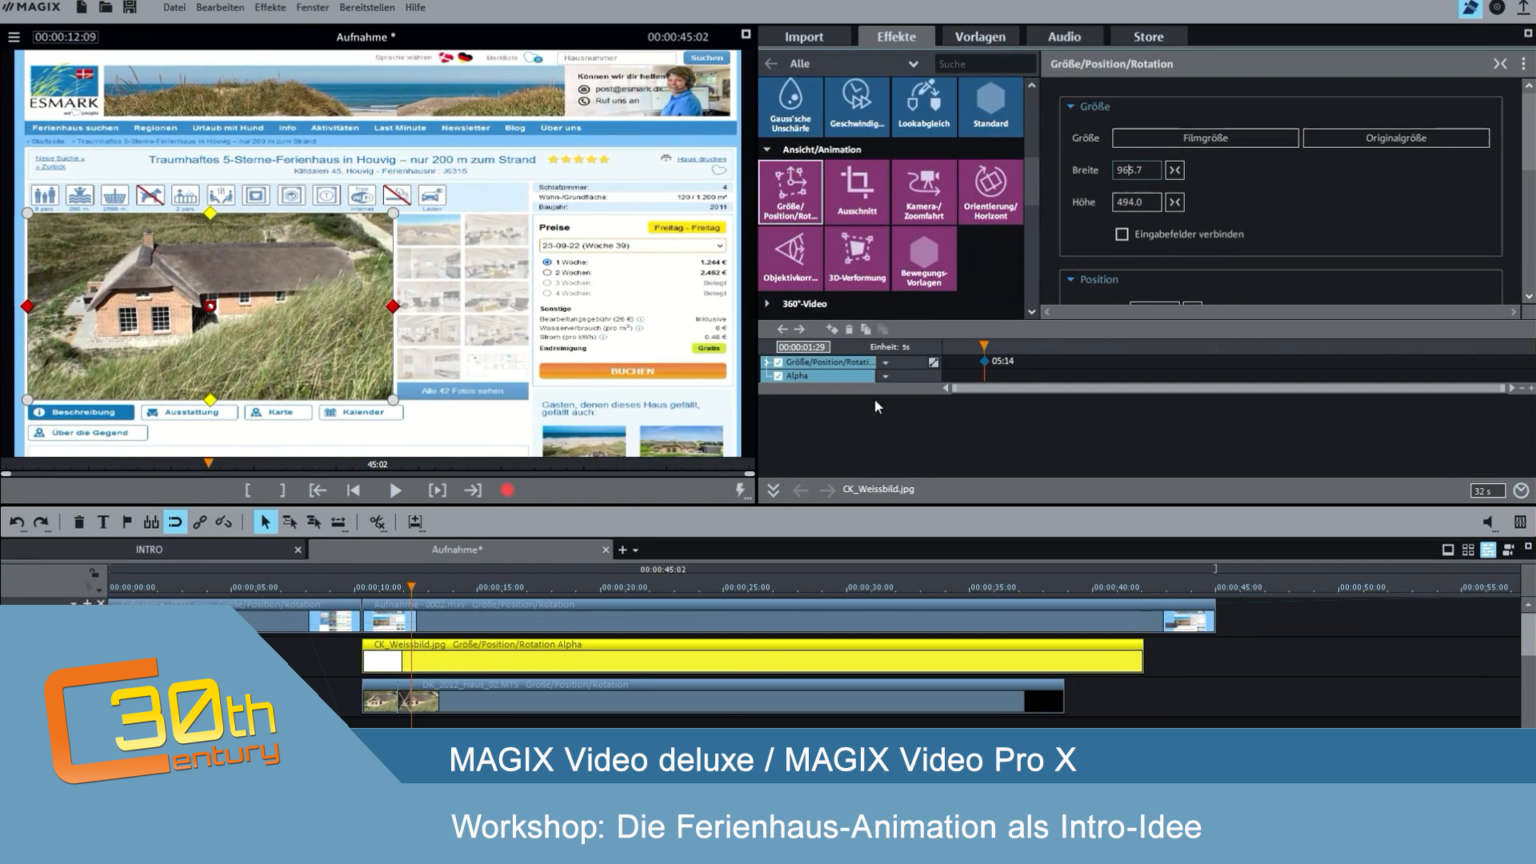Open the Ausschnitt crop effect
The image size is (1536, 864).
click(x=857, y=192)
